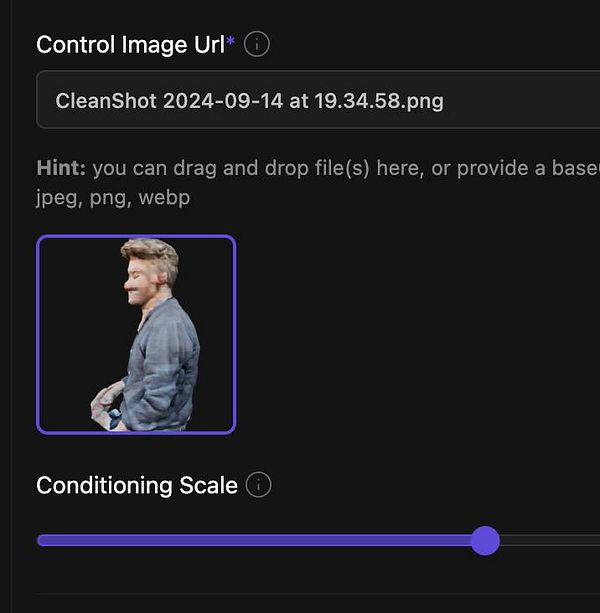
Task: Click the info icon beside Conditioning Scale
Action: pos(258,486)
